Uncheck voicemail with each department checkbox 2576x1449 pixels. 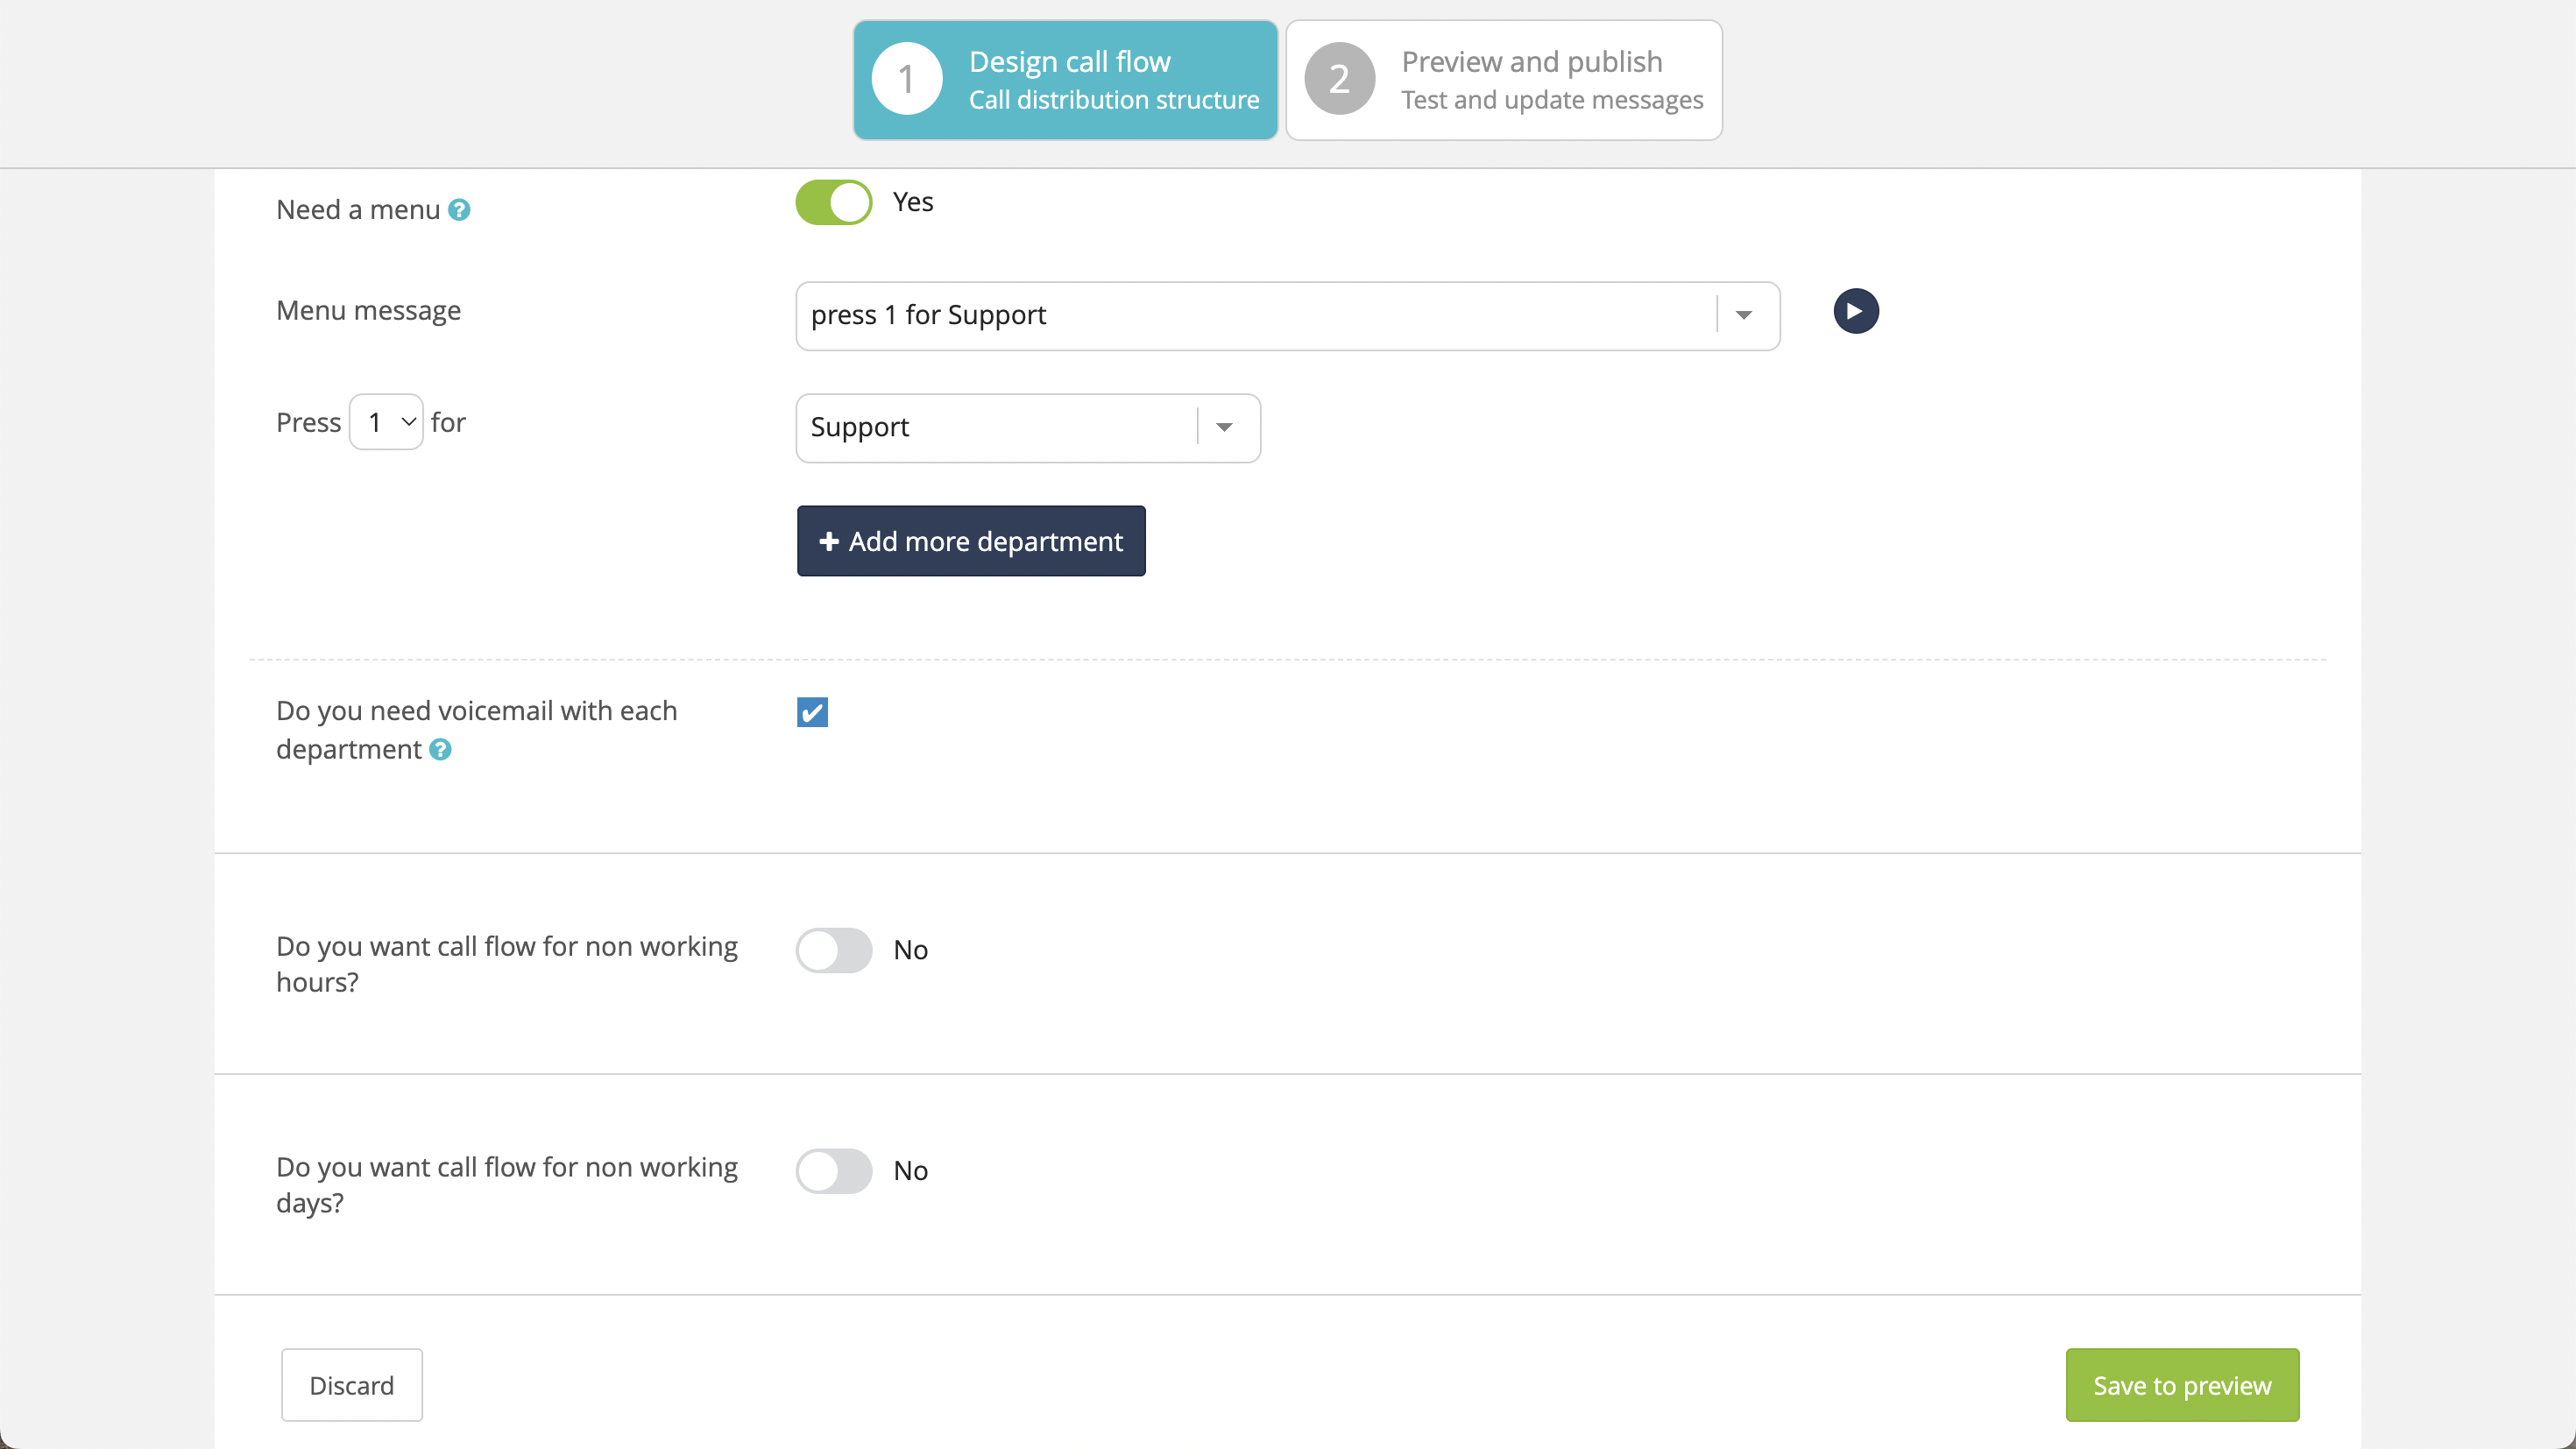pyautogui.click(x=812, y=712)
